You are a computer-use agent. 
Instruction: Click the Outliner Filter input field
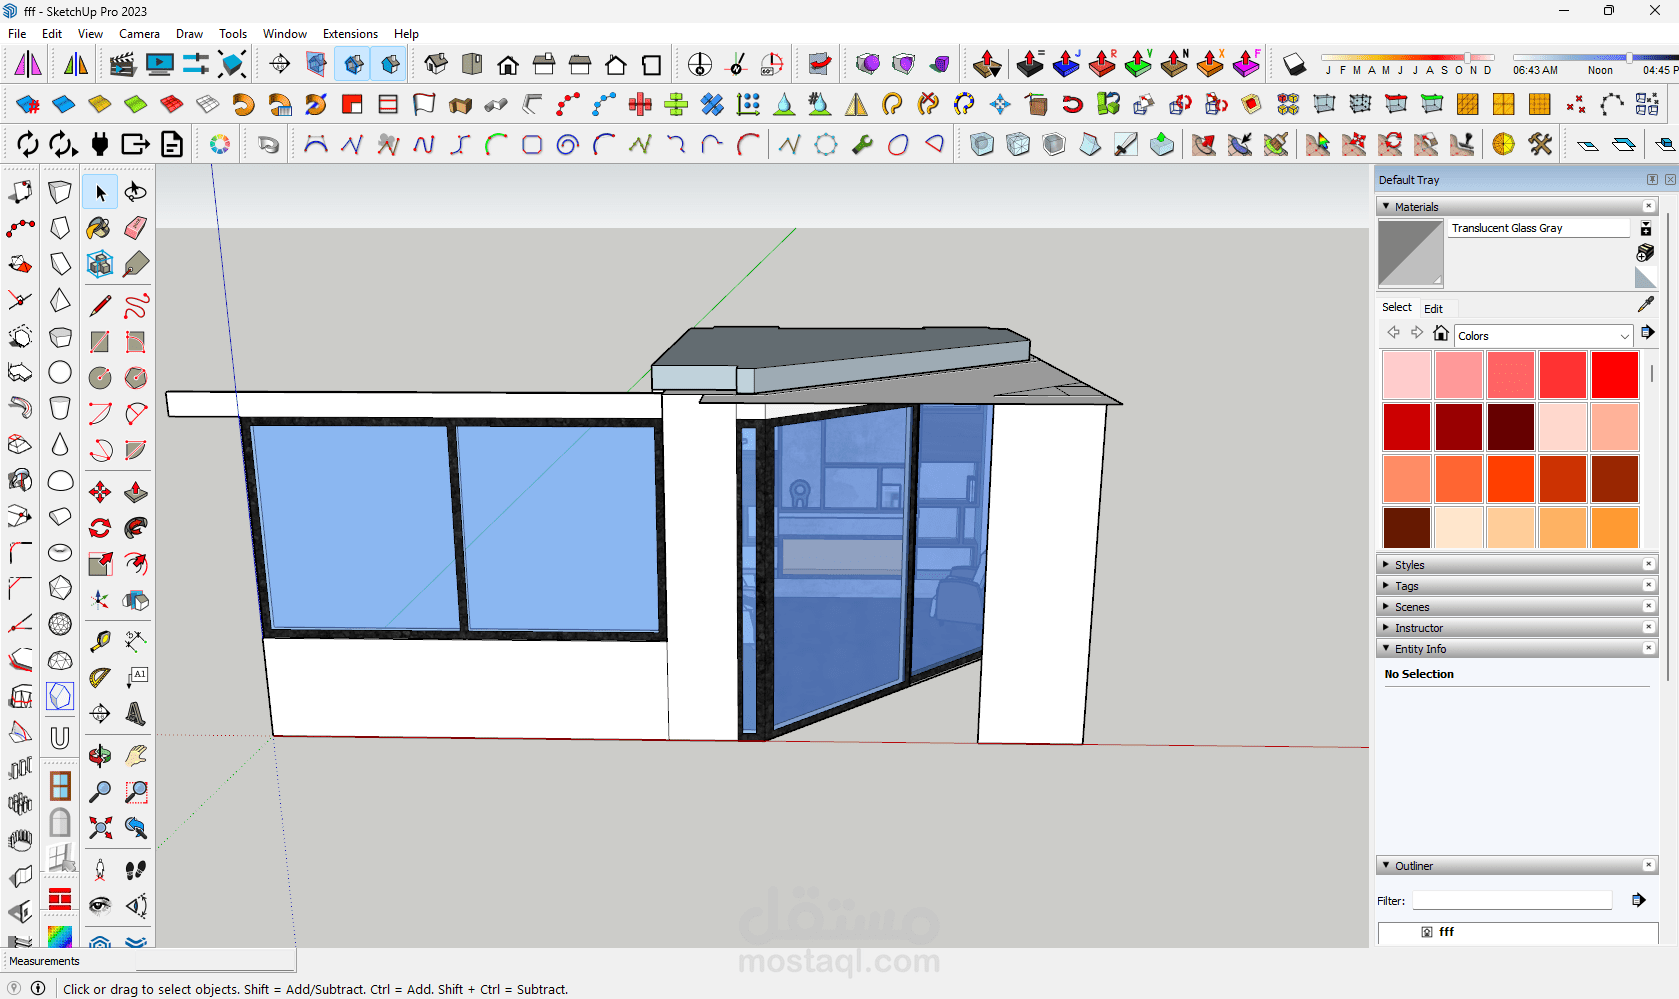1511,901
